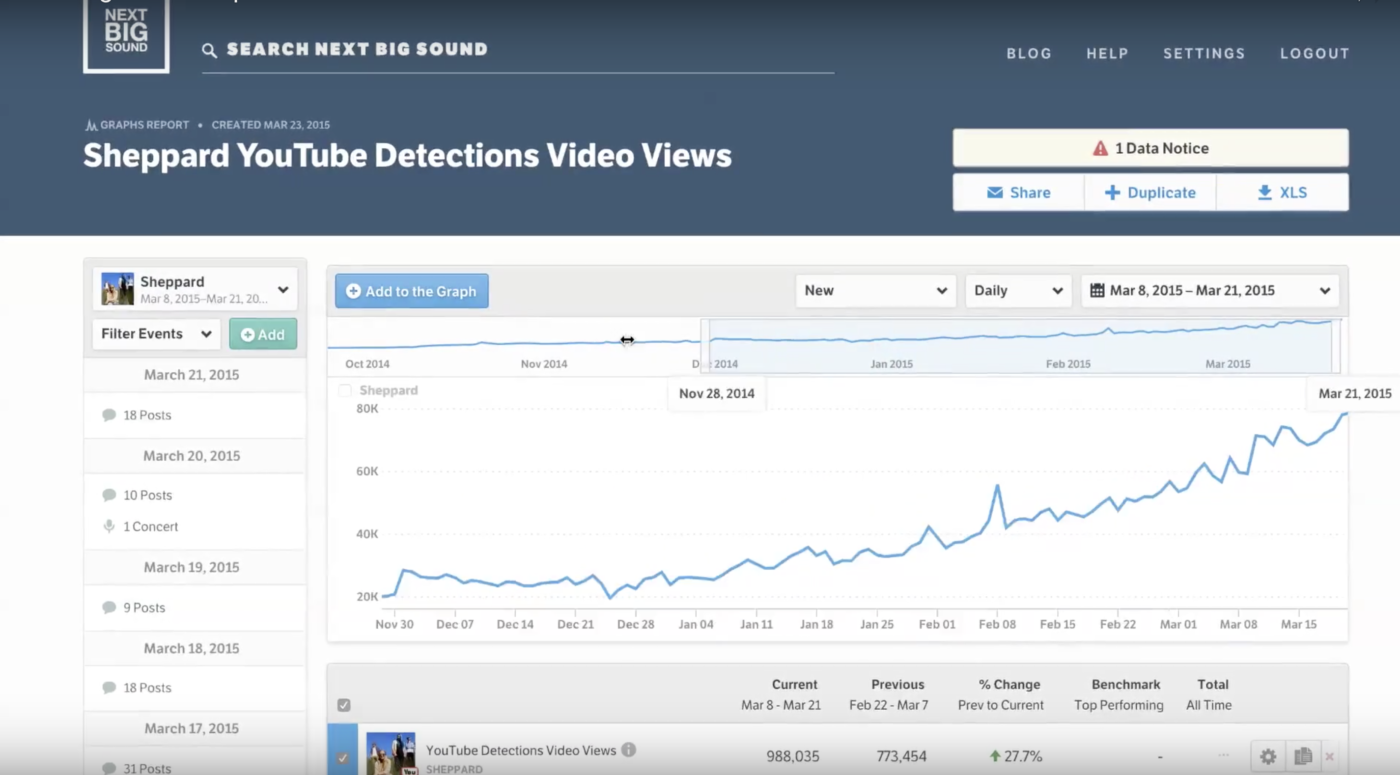The image size is (1400, 775).
Task: Toggle the Sheppard legend checkbox on graph
Action: [345, 391]
